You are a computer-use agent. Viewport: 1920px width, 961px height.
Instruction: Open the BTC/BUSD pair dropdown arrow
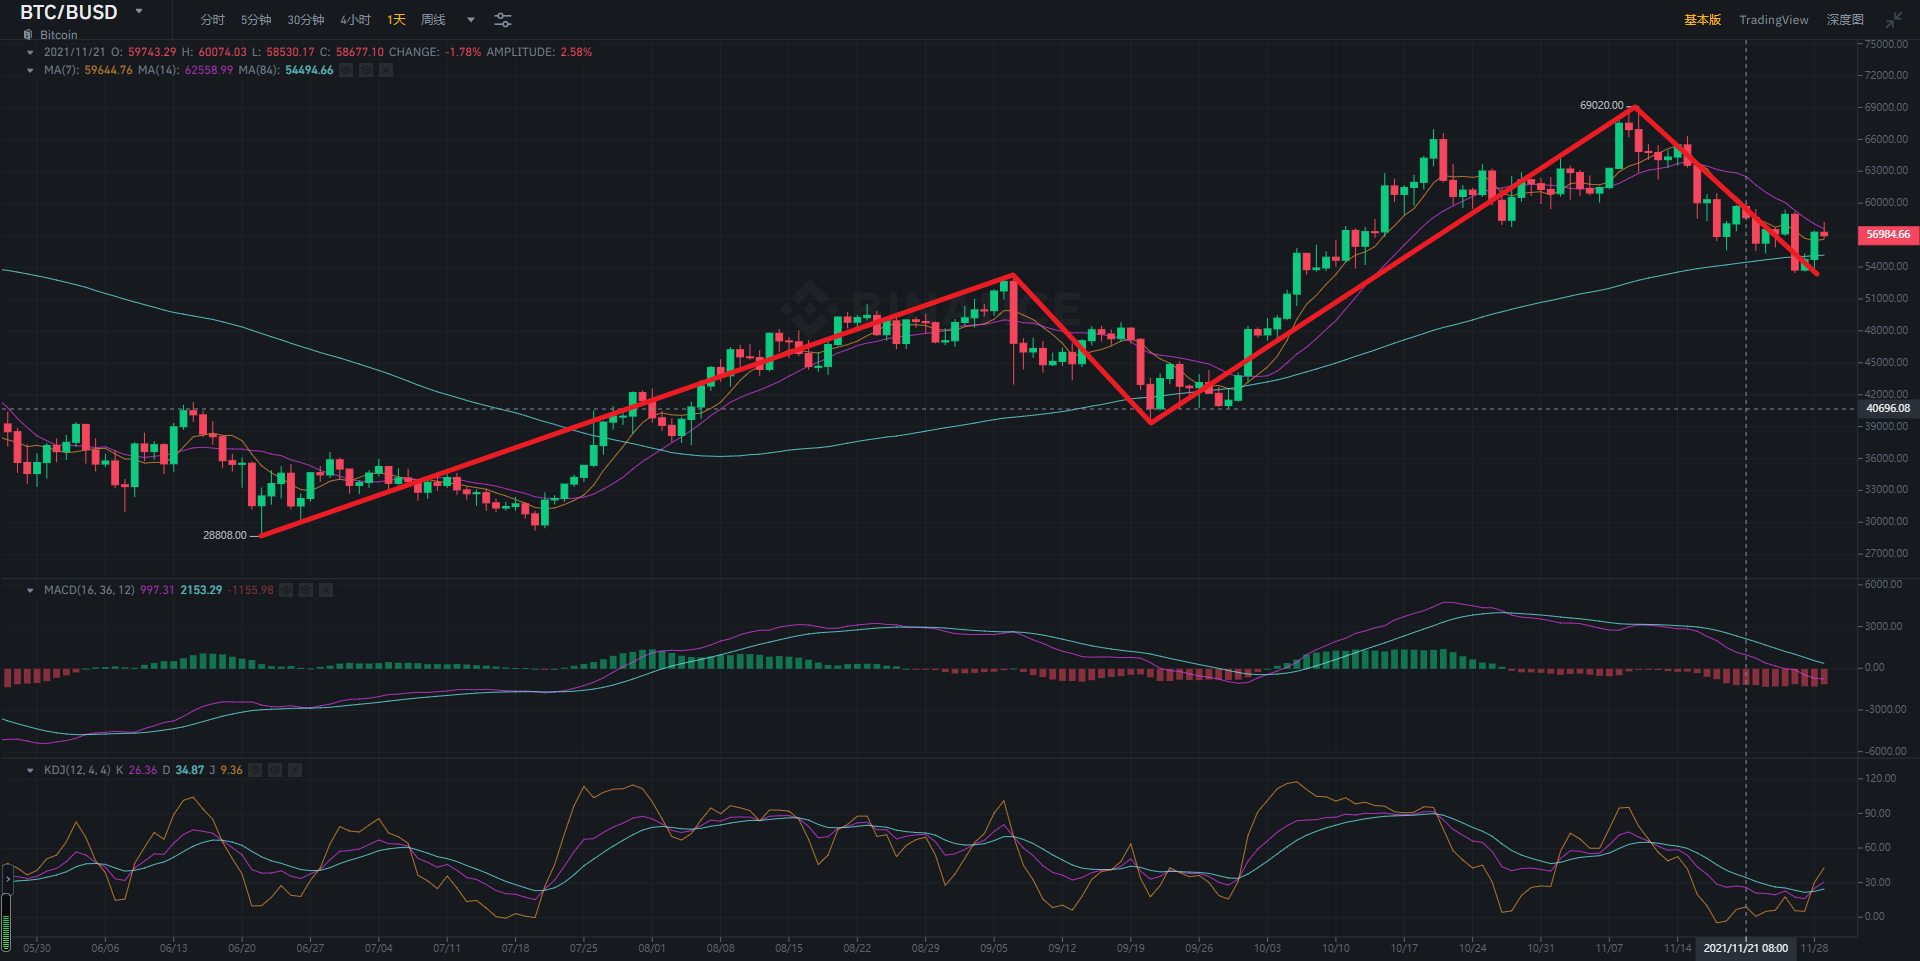pos(139,12)
